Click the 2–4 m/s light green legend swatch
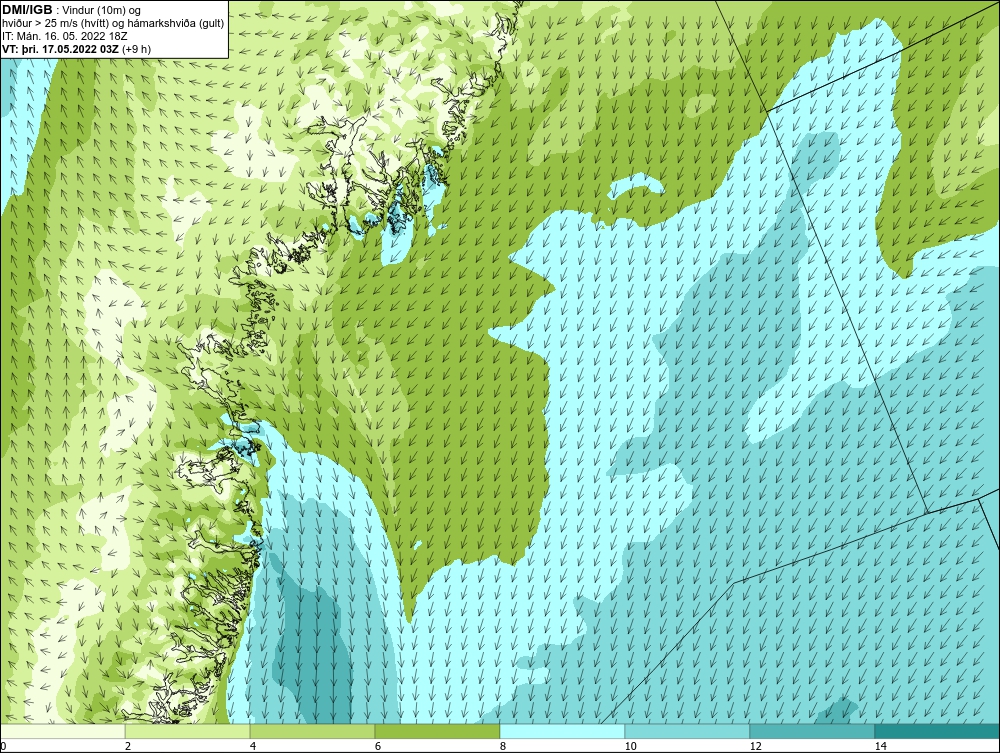1000x753 pixels. 188,731
